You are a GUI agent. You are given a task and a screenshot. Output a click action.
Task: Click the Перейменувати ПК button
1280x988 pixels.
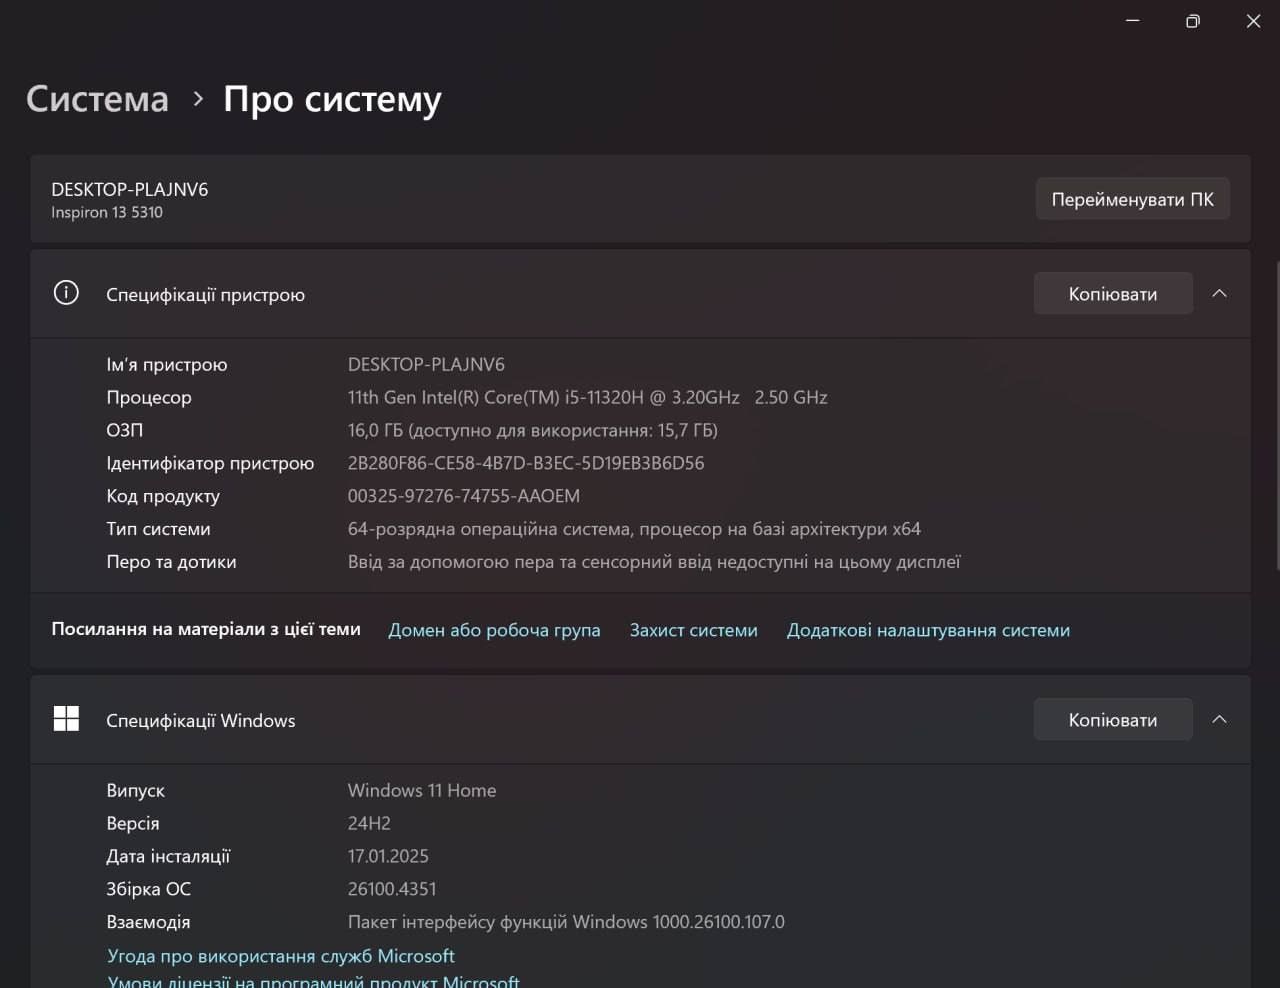[1132, 199]
